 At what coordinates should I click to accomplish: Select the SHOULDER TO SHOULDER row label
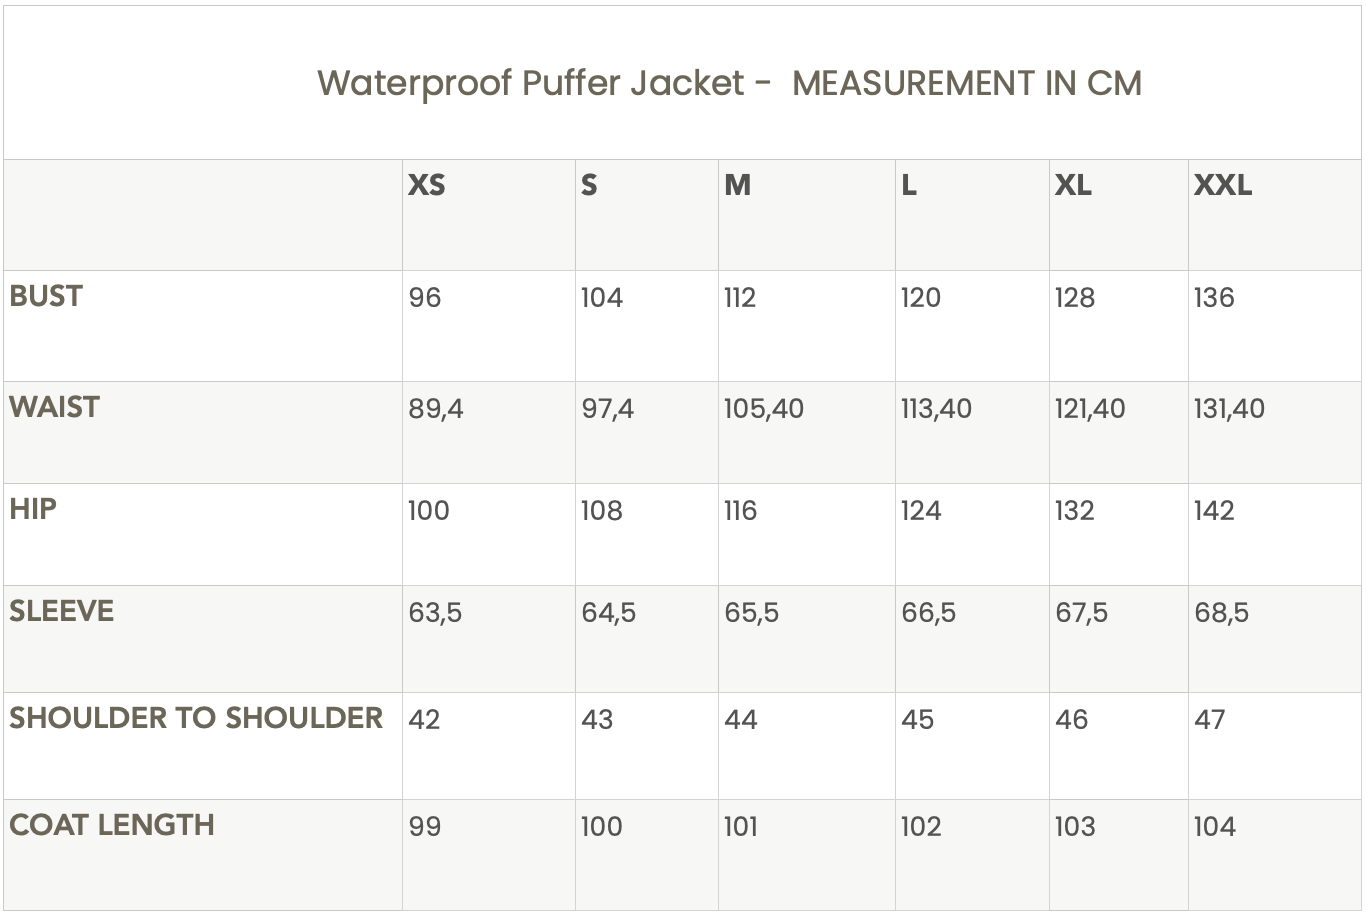[x=196, y=718]
